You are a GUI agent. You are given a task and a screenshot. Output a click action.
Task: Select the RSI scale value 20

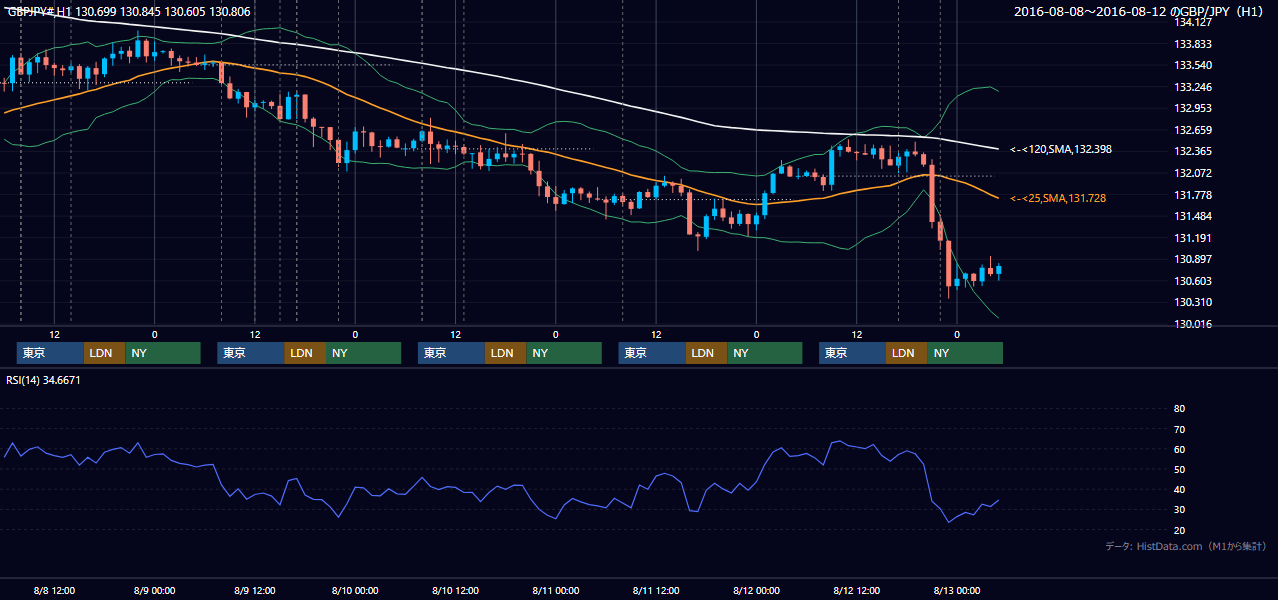click(x=1179, y=530)
